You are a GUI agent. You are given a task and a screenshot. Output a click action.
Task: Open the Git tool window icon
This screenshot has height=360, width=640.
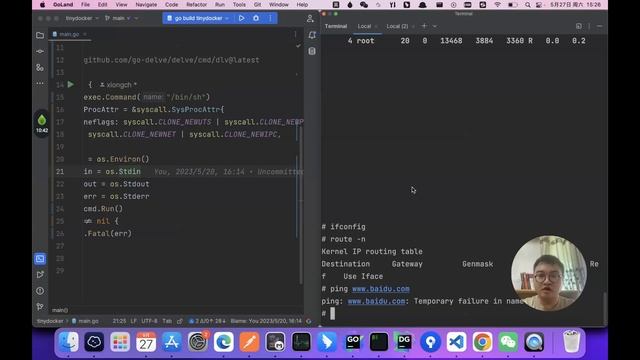coord(40,307)
